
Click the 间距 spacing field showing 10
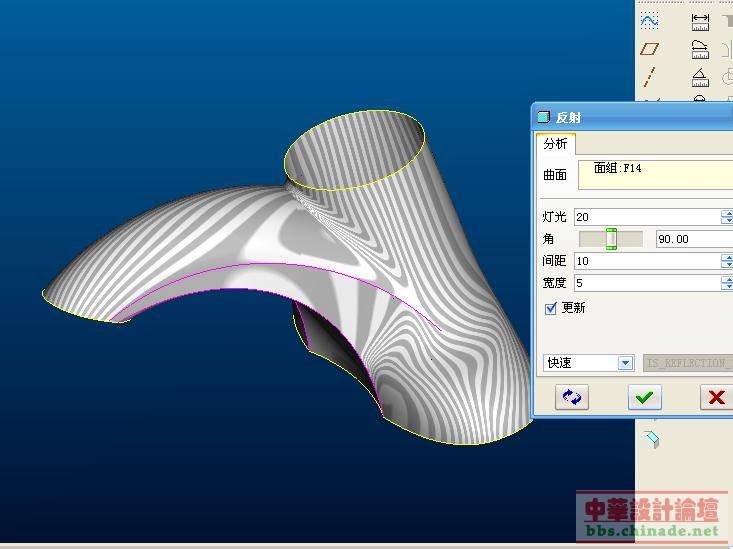[647, 261]
